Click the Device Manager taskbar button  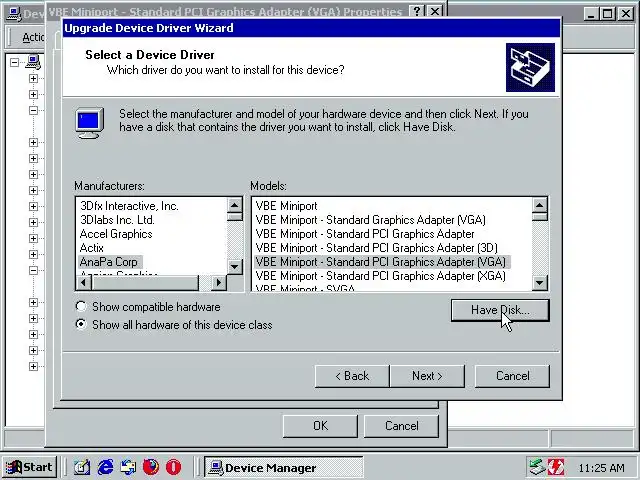pyautogui.click(x=284, y=468)
